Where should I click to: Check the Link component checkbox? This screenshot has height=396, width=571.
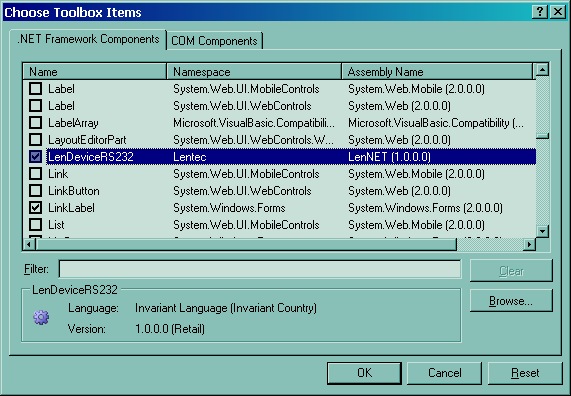click(x=35, y=174)
